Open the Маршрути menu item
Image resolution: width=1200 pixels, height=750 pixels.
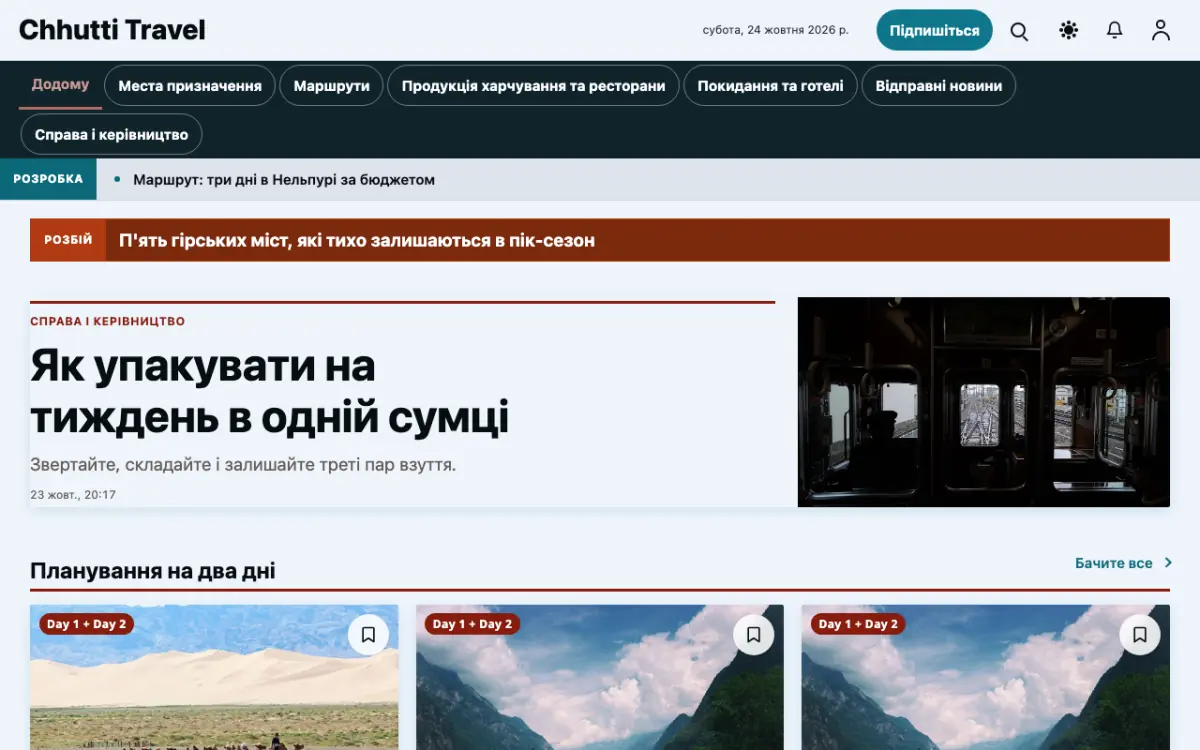[331, 86]
